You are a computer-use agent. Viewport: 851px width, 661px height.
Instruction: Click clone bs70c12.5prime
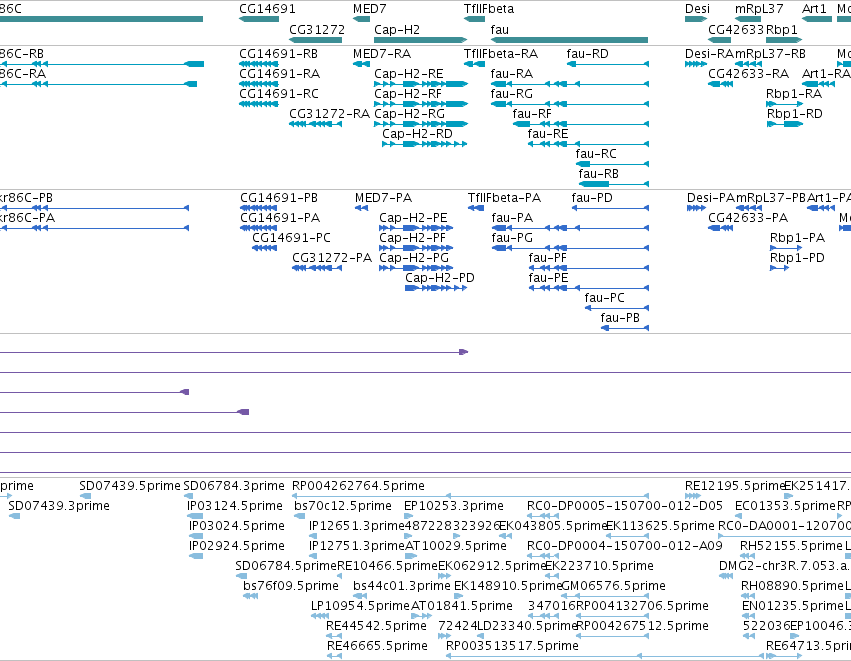(x=343, y=506)
